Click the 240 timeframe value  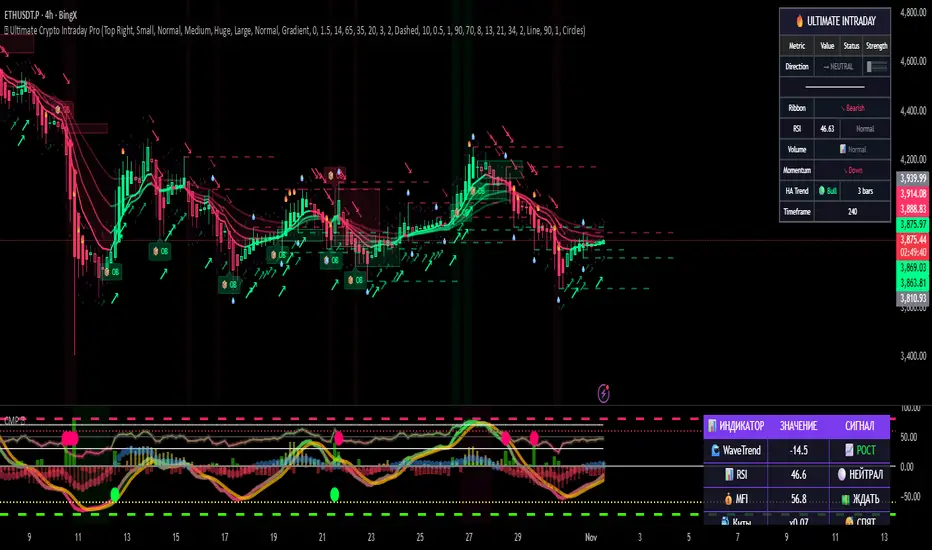click(852, 212)
